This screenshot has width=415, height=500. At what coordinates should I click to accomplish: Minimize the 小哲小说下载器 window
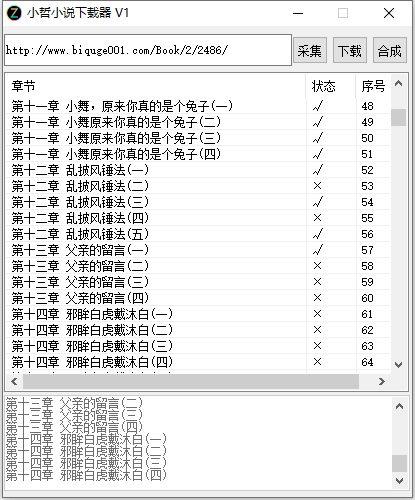tap(298, 13)
